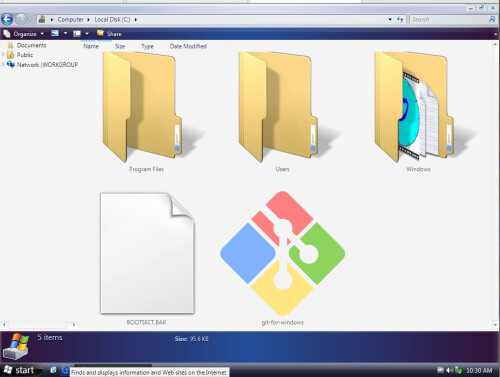The image size is (500, 377).
Task: Open the address bar history dropdown
Action: pos(390,20)
